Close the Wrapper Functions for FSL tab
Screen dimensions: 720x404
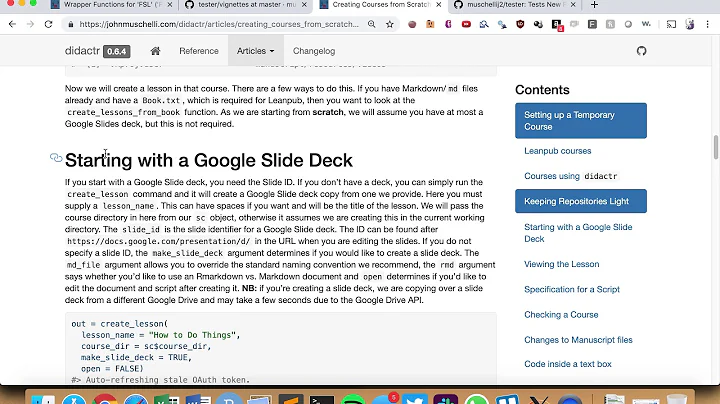pyautogui.click(x=169, y=5)
